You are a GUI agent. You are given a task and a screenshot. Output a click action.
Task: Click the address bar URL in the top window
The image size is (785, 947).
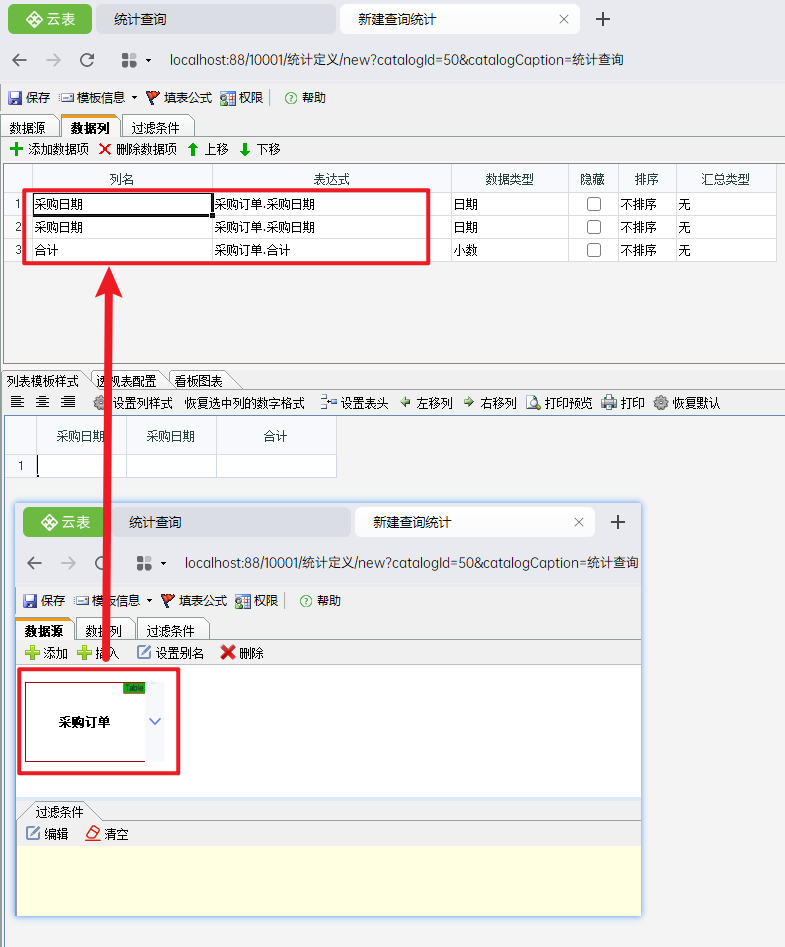[x=396, y=60]
